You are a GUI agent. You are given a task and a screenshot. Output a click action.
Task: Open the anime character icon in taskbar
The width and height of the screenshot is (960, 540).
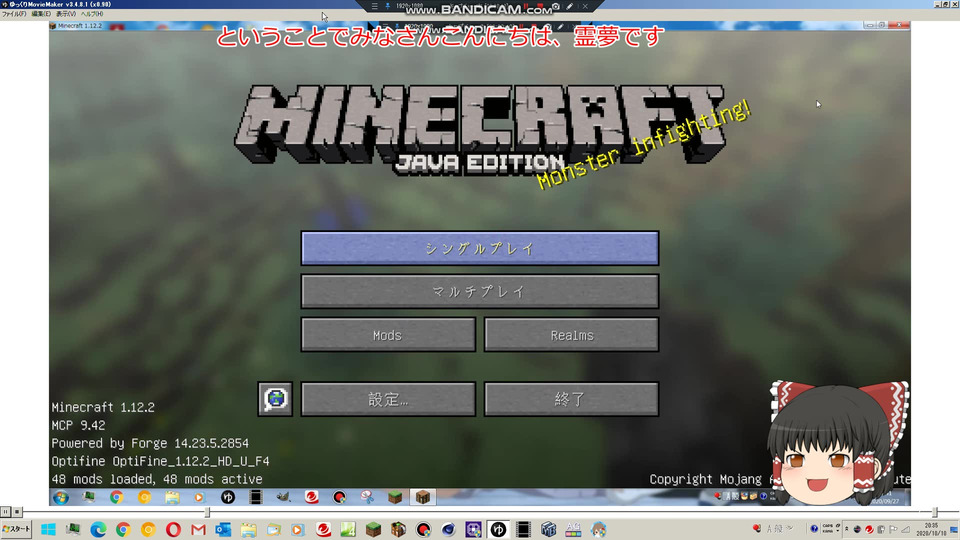pyautogui.click(x=598, y=530)
